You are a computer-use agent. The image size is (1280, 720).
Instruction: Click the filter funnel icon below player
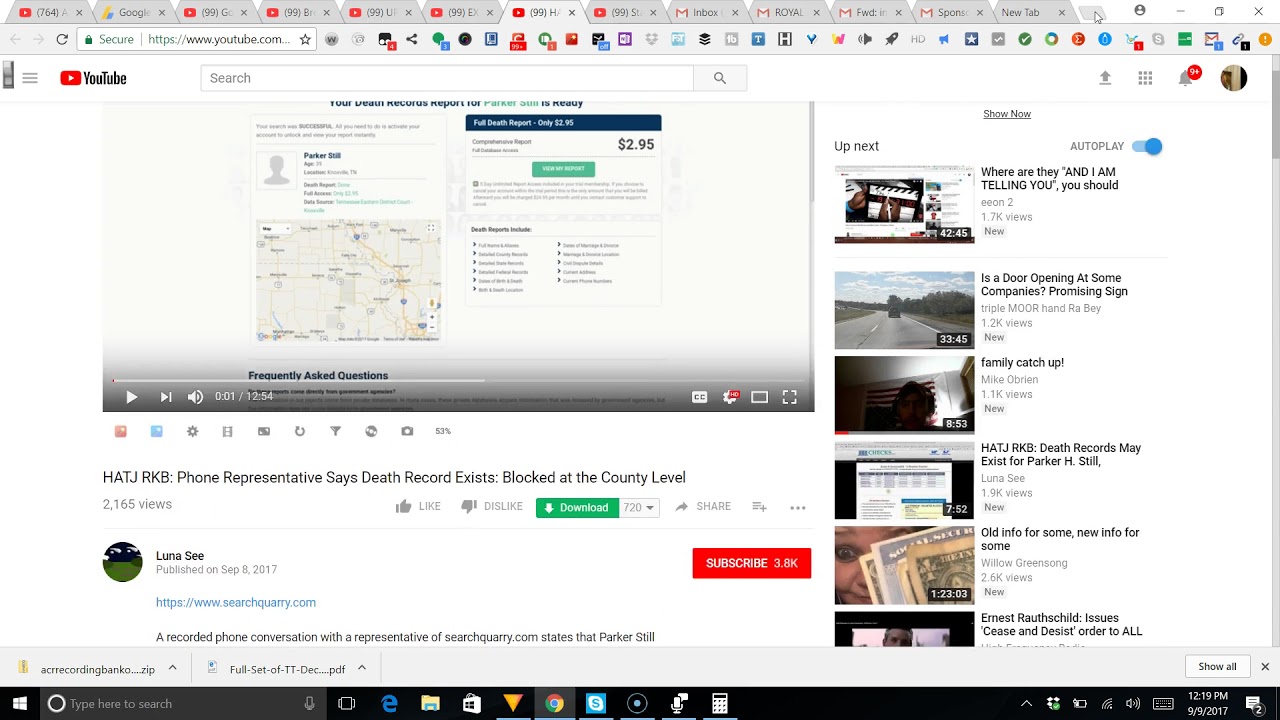click(x=335, y=431)
